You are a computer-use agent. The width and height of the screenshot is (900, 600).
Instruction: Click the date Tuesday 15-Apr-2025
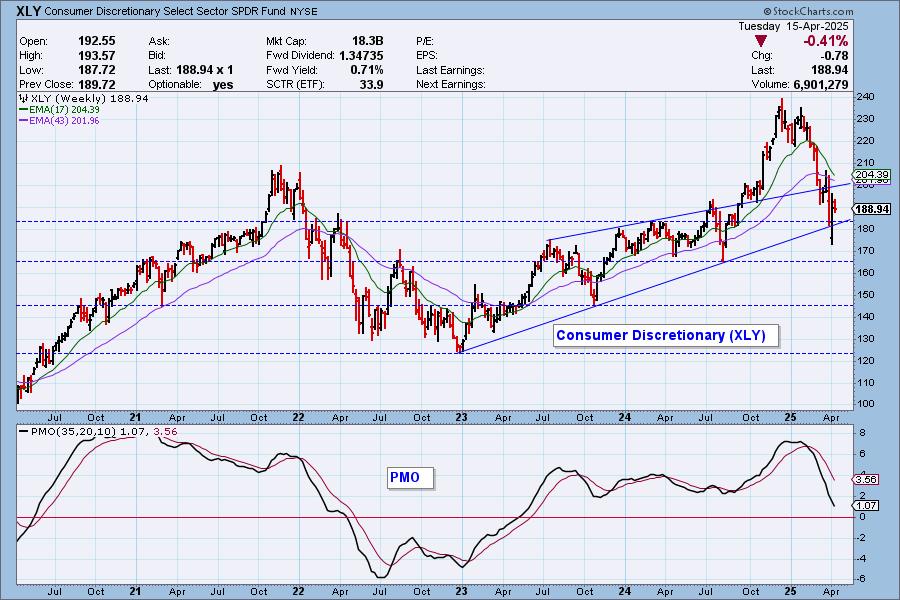793,26
